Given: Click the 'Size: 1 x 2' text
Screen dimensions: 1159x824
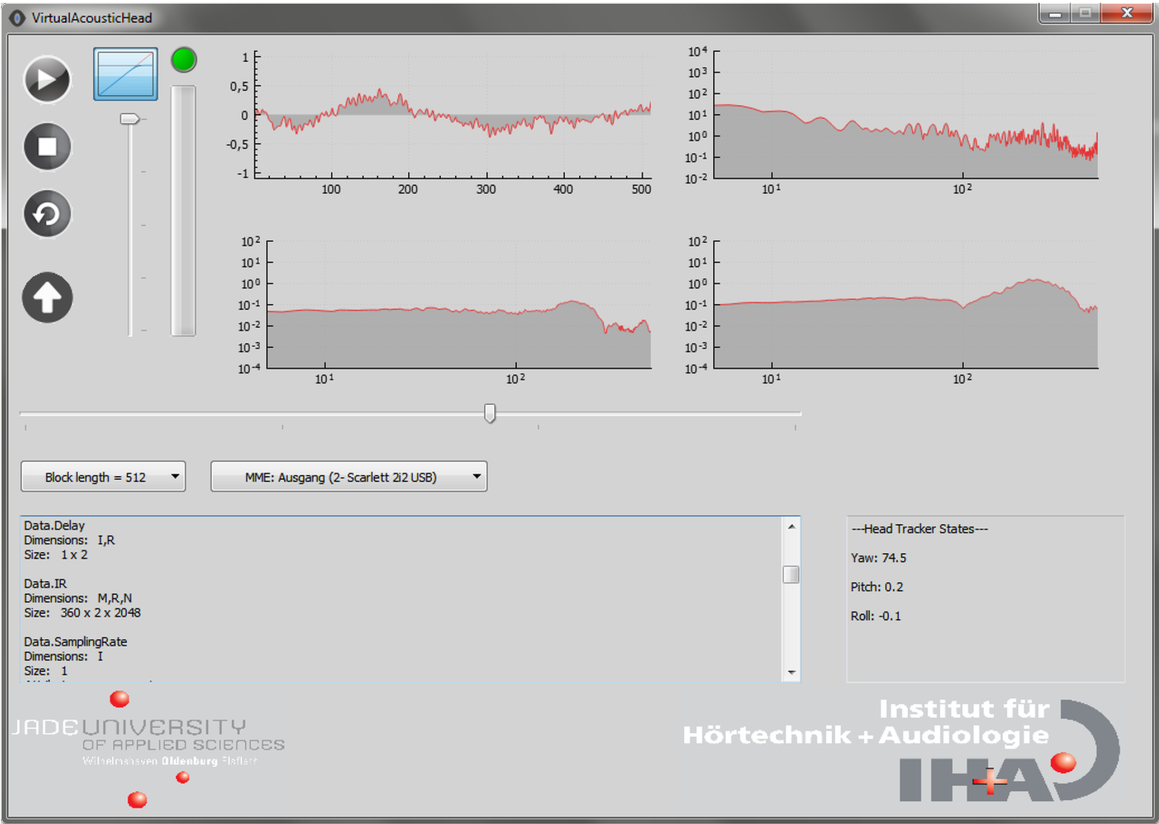Looking at the screenshot, I should click(x=55, y=554).
